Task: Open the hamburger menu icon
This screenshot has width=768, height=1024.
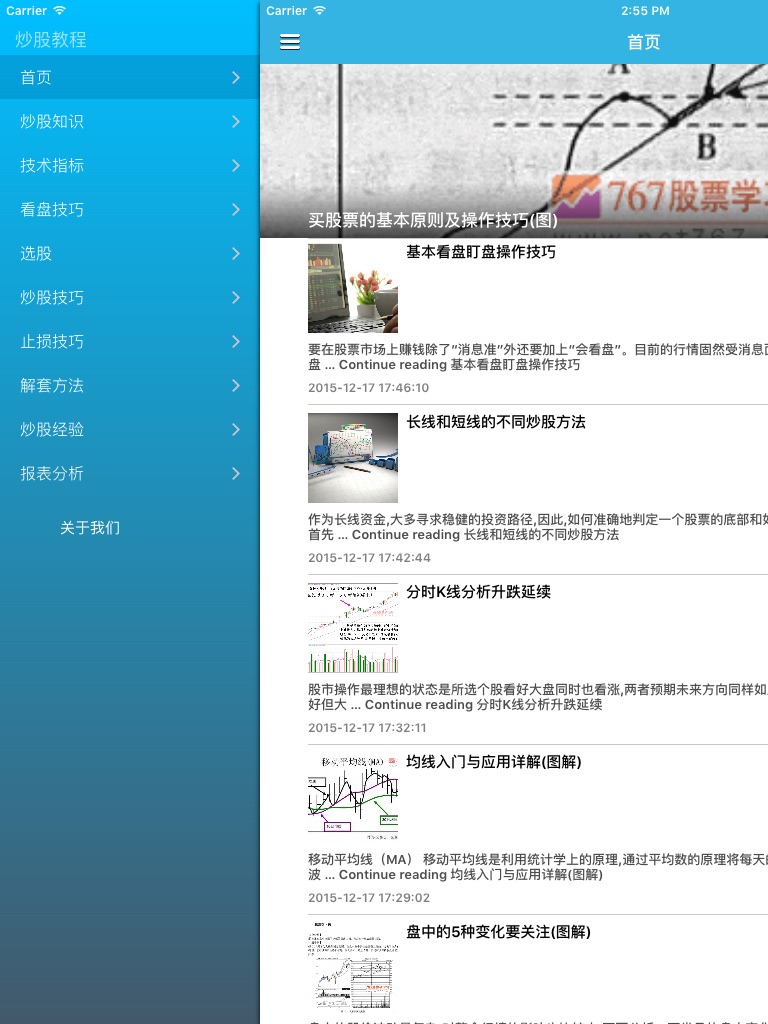Action: coord(290,42)
